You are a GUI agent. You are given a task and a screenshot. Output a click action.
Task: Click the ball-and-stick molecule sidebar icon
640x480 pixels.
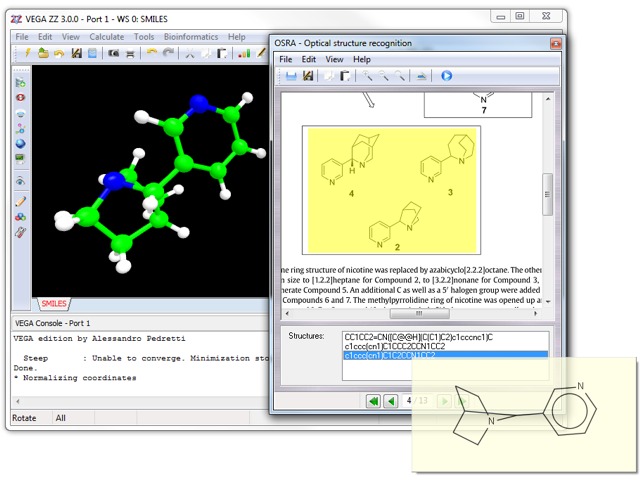pyautogui.click(x=20, y=129)
